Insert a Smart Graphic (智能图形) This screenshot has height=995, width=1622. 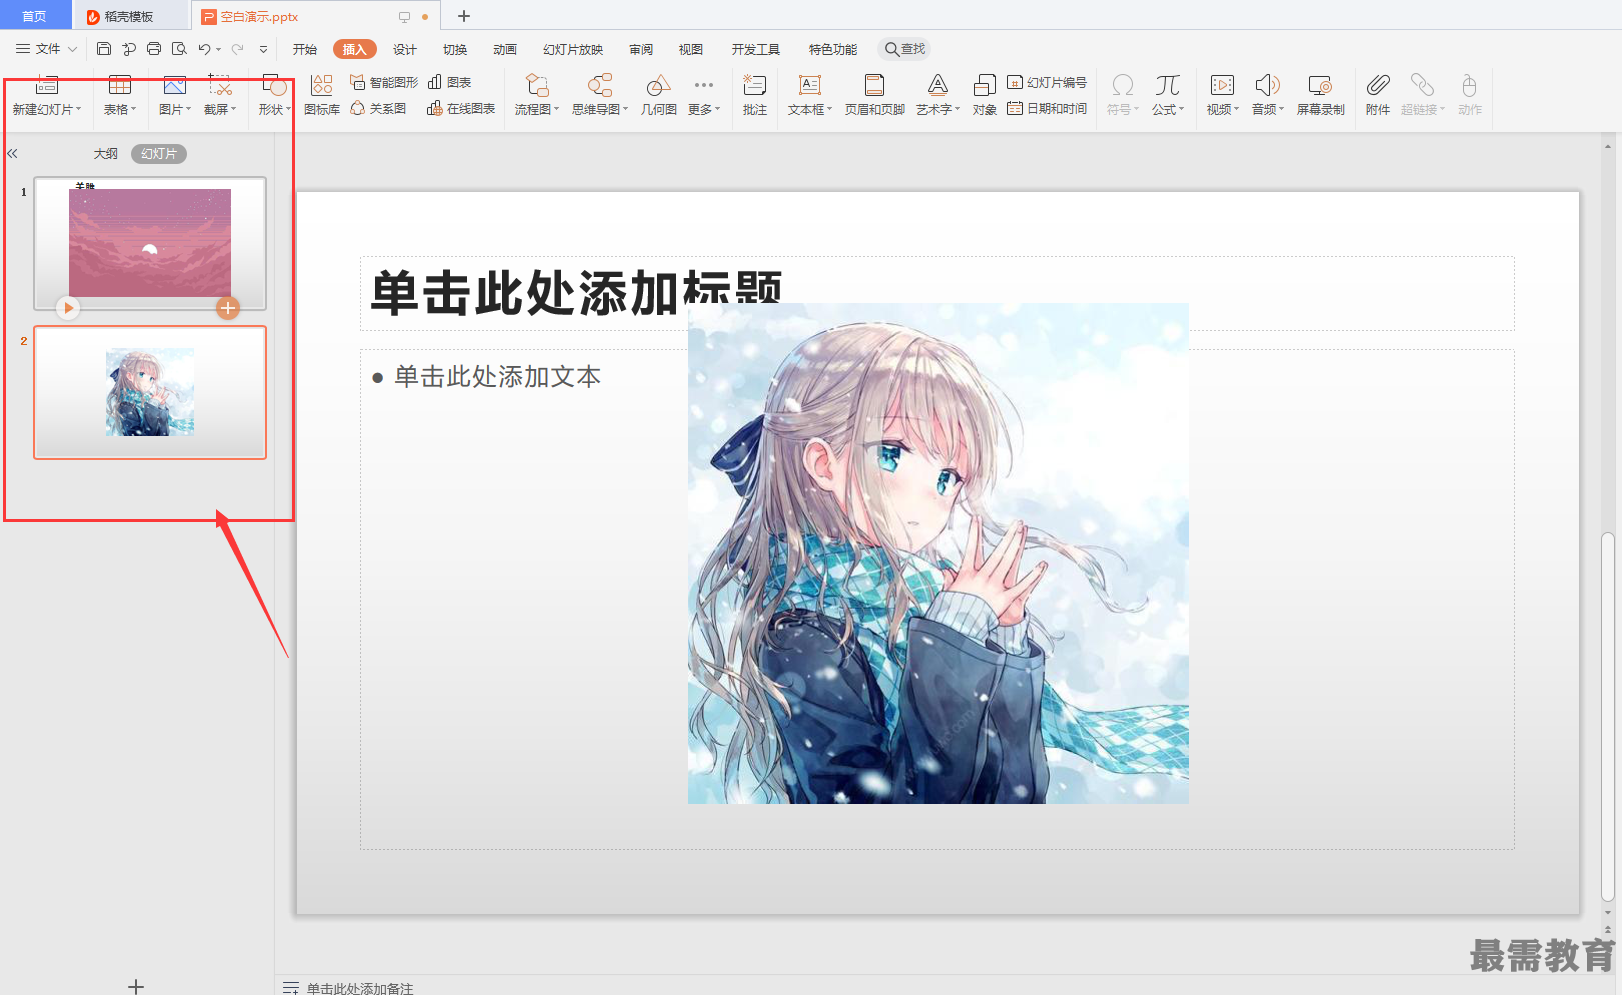pyautogui.click(x=384, y=82)
